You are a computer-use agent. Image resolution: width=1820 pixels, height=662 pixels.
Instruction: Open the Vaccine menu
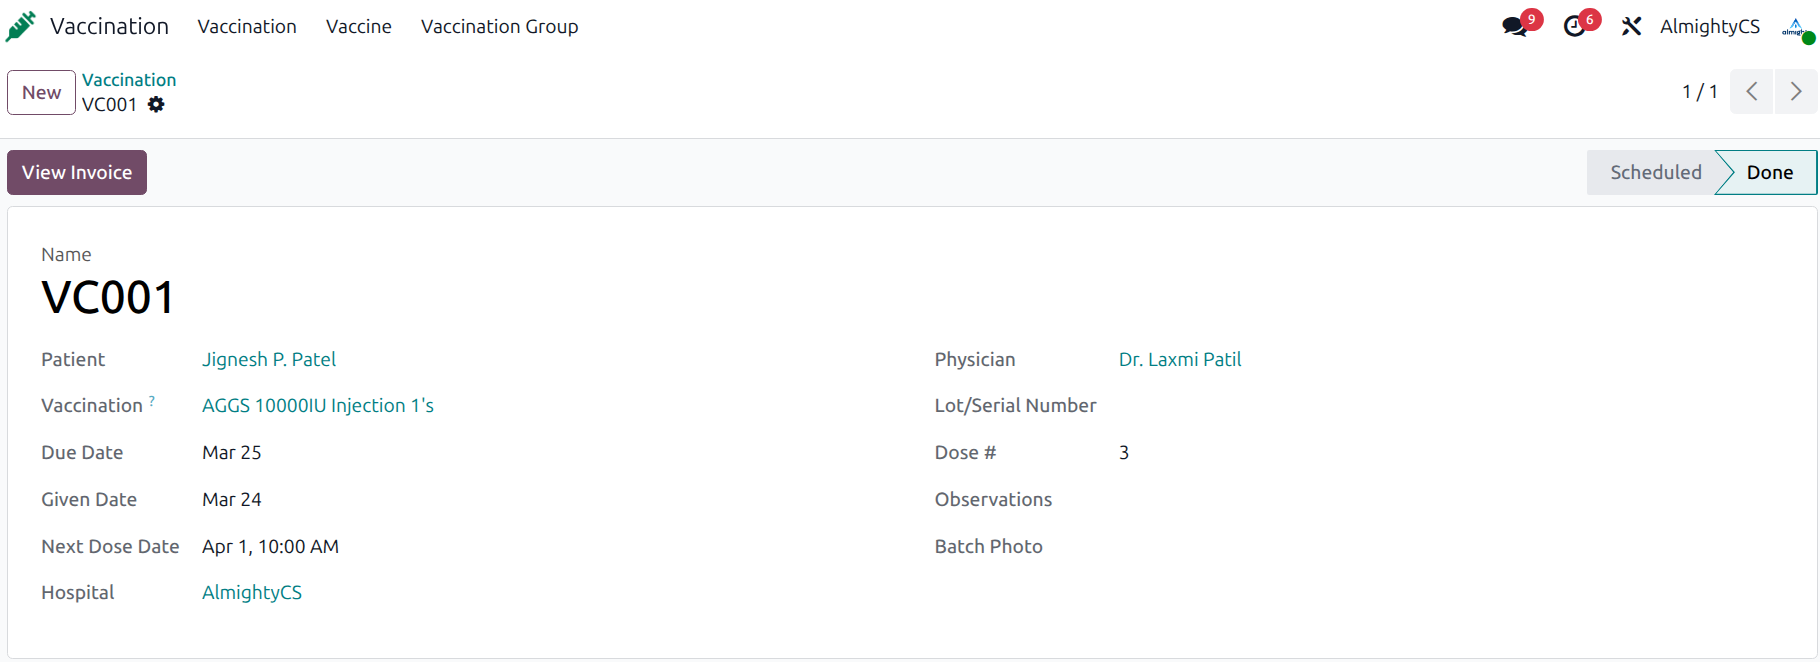click(359, 27)
